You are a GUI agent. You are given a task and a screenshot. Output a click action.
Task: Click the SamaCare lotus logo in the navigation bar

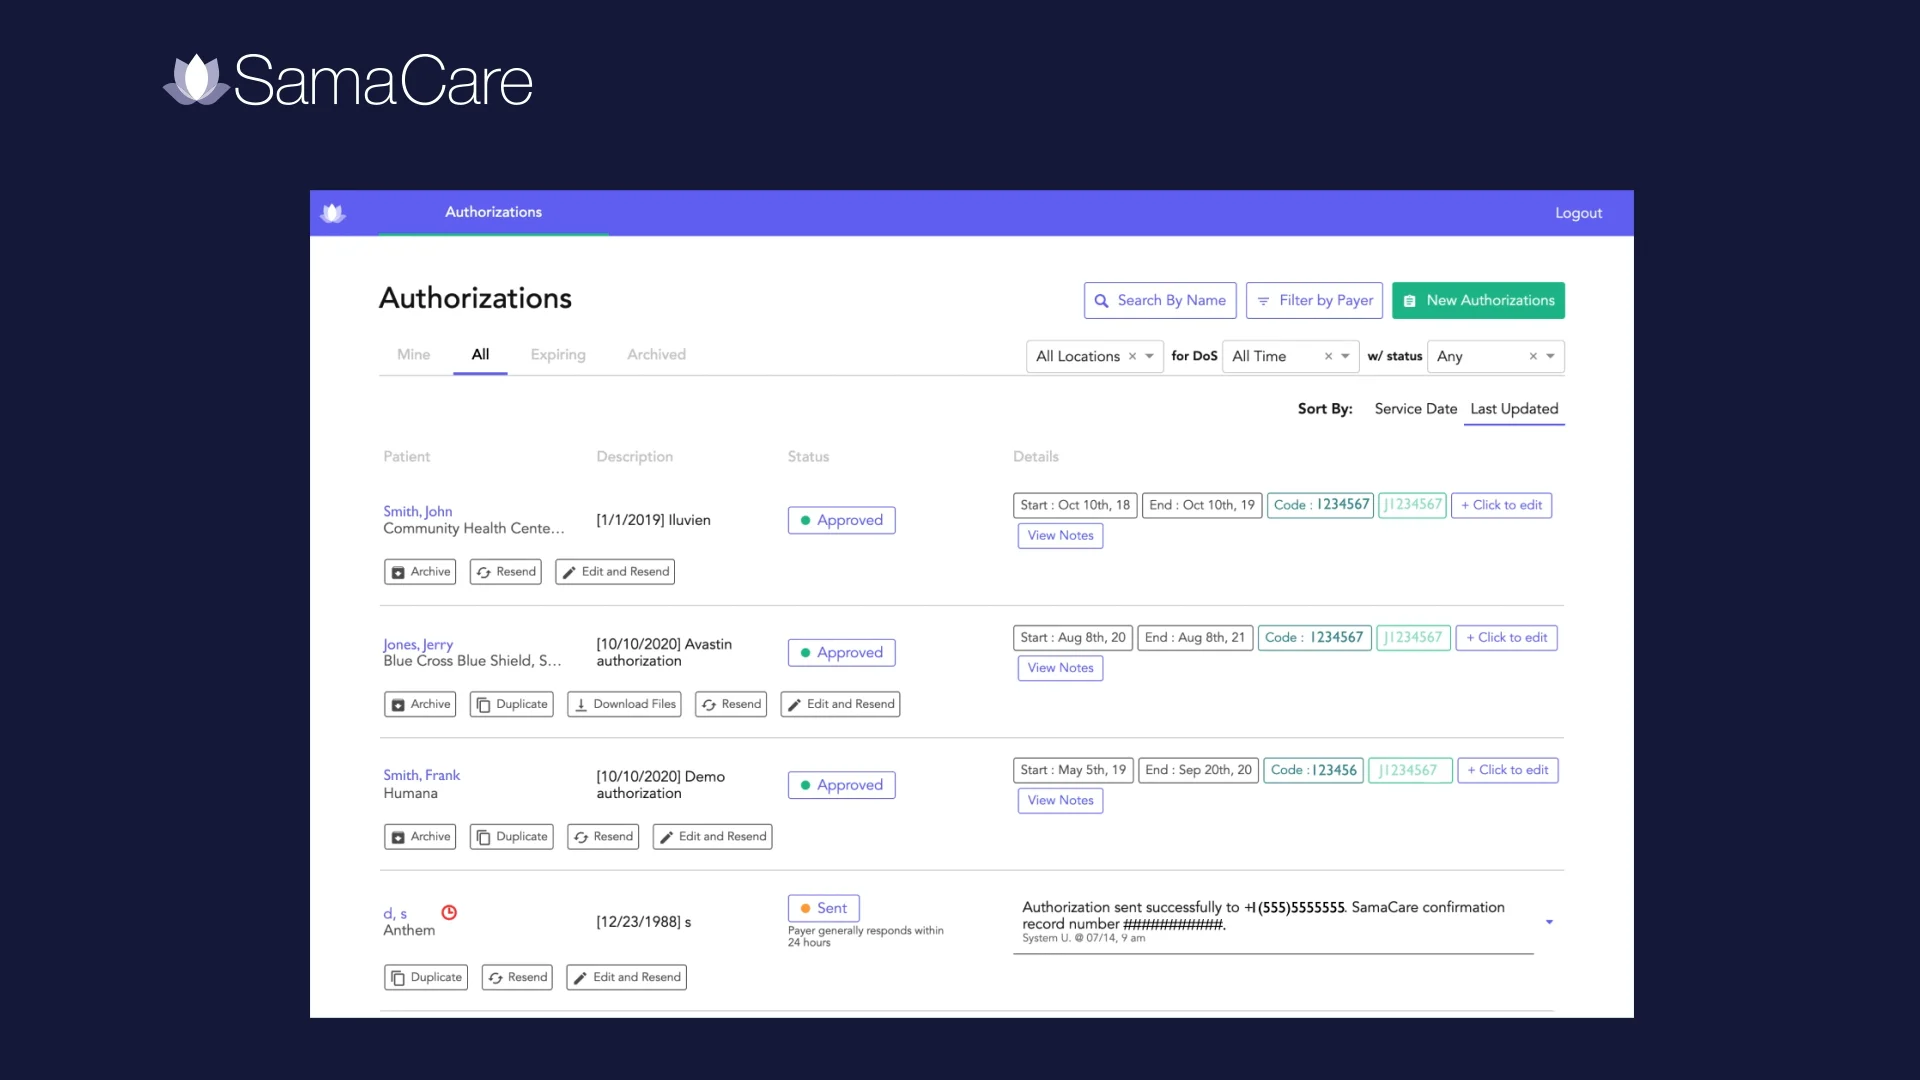click(332, 212)
